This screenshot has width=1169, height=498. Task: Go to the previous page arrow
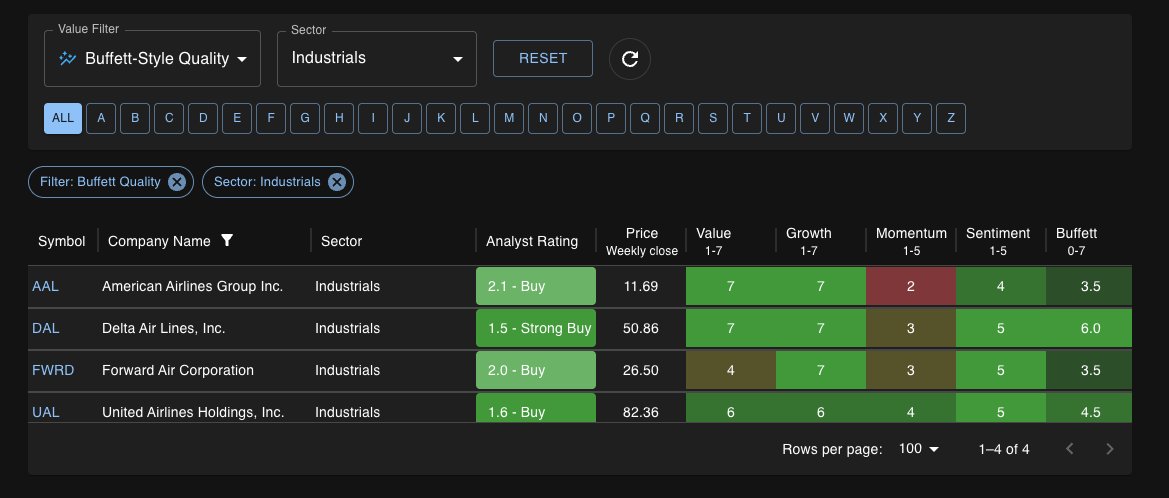click(x=1070, y=449)
